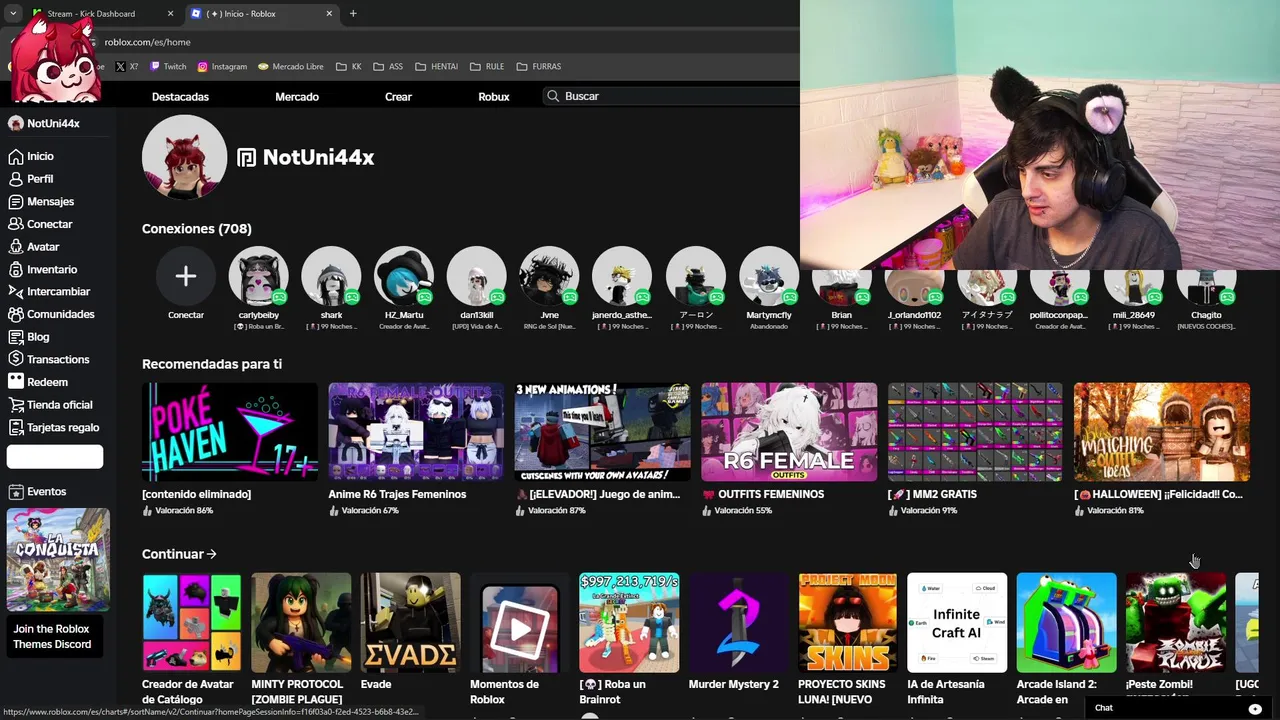Open shark's connection avatar
Image resolution: width=1280 pixels, height=720 pixels.
[x=331, y=276]
